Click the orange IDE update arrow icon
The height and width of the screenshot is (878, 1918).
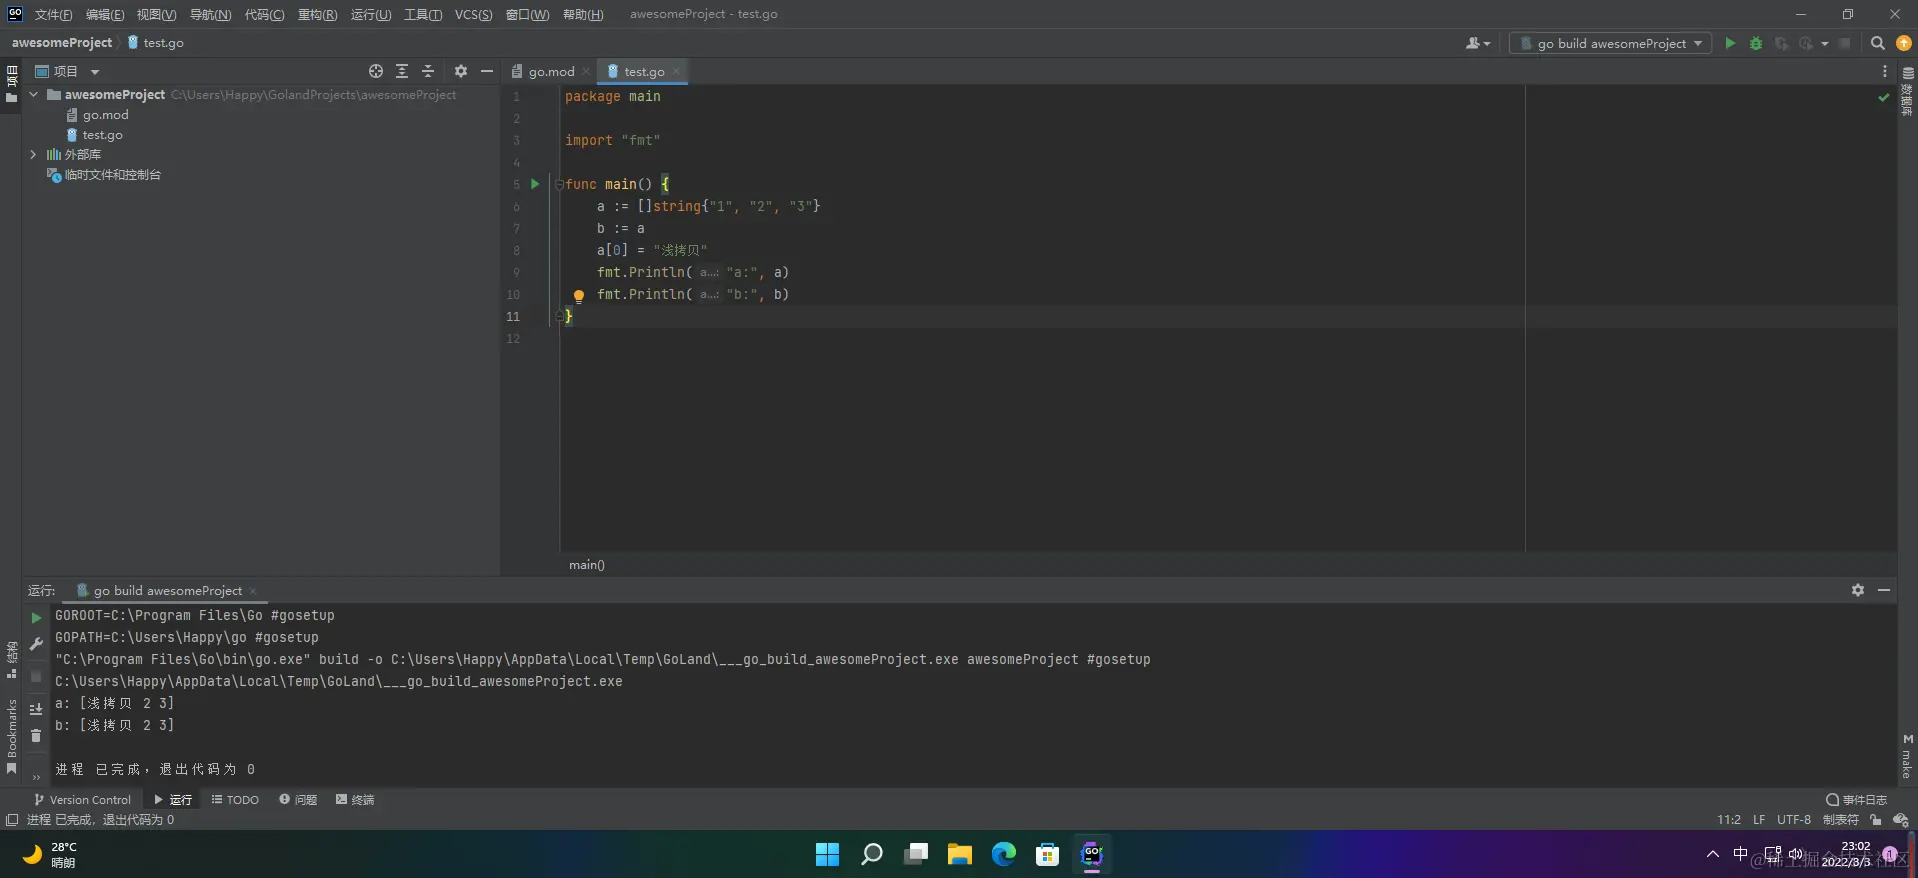(1904, 43)
